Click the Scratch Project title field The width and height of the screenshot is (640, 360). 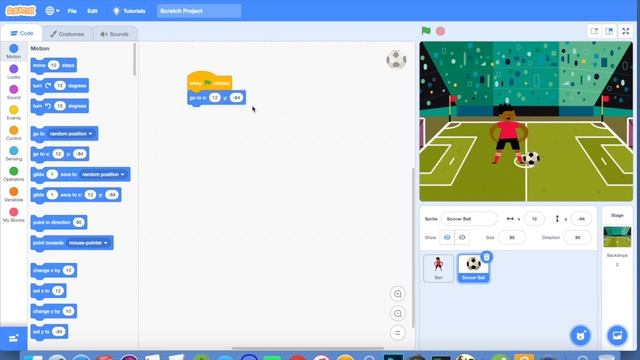pyautogui.click(x=199, y=11)
